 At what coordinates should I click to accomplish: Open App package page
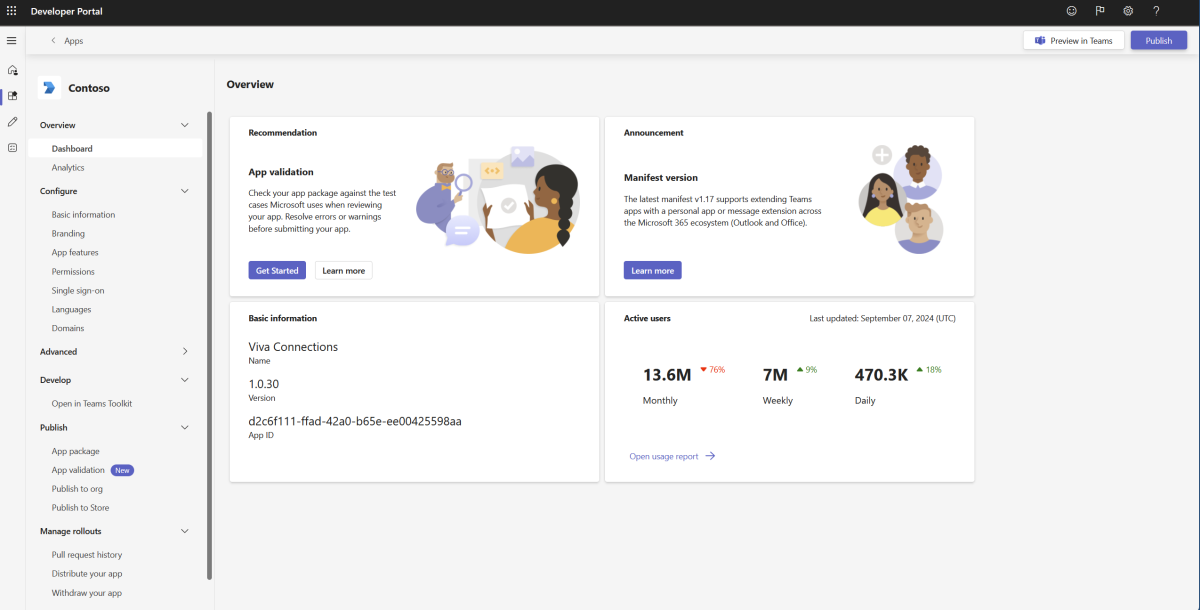tap(76, 451)
